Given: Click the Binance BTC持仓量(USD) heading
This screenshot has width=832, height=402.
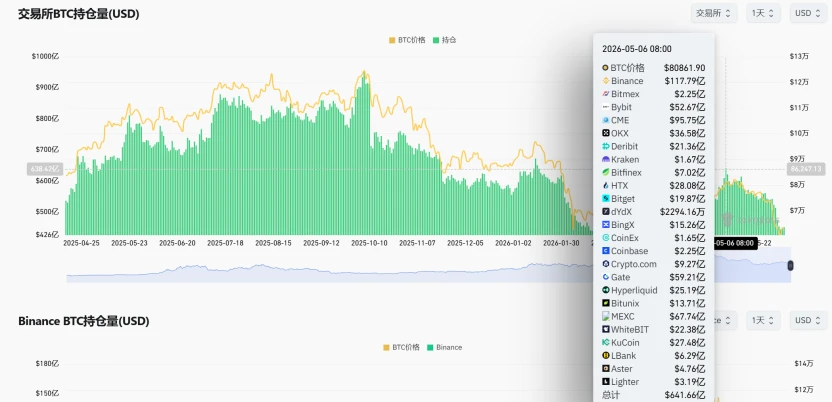Looking at the screenshot, I should (83, 321).
